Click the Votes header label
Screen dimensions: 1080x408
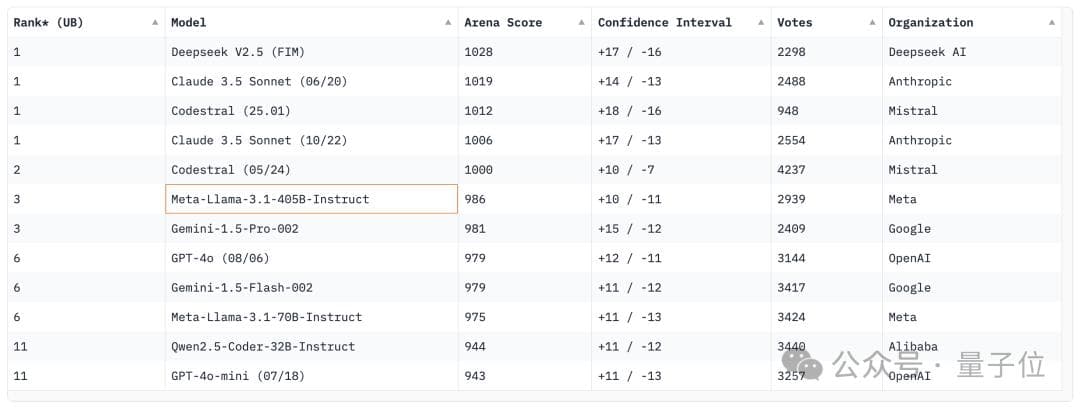[x=795, y=22]
